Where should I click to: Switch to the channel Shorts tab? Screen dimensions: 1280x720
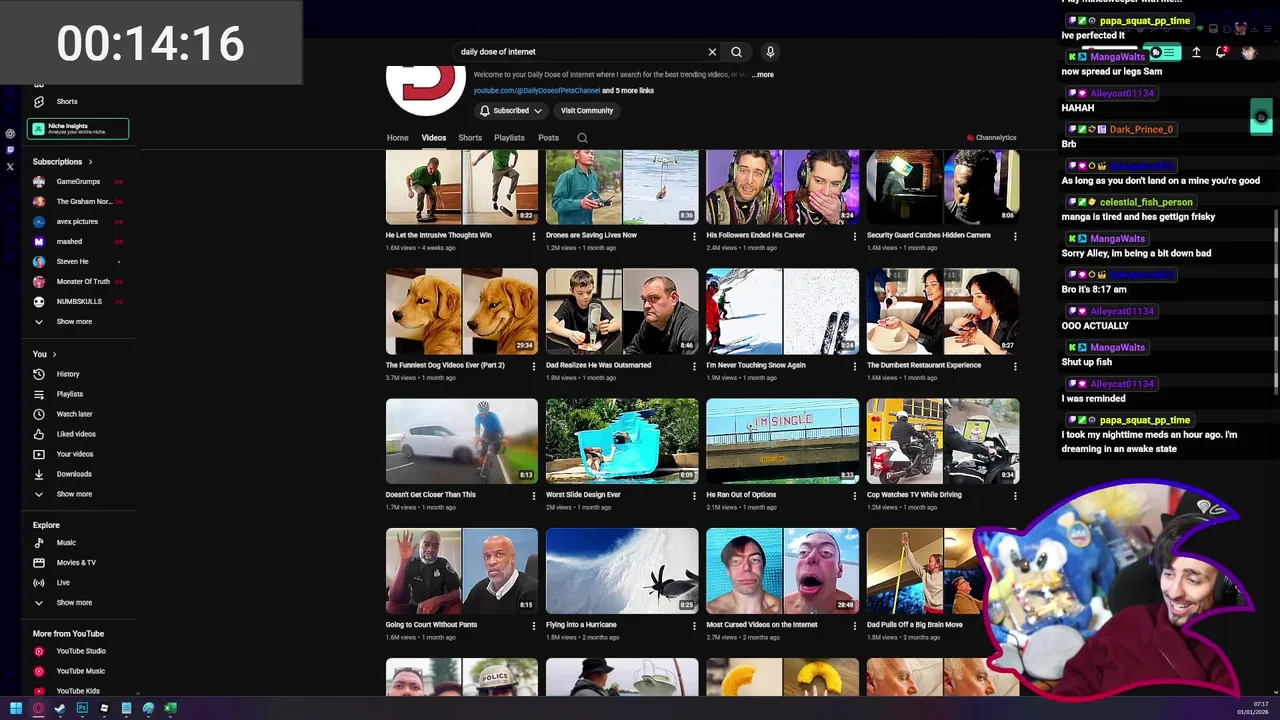tap(470, 138)
